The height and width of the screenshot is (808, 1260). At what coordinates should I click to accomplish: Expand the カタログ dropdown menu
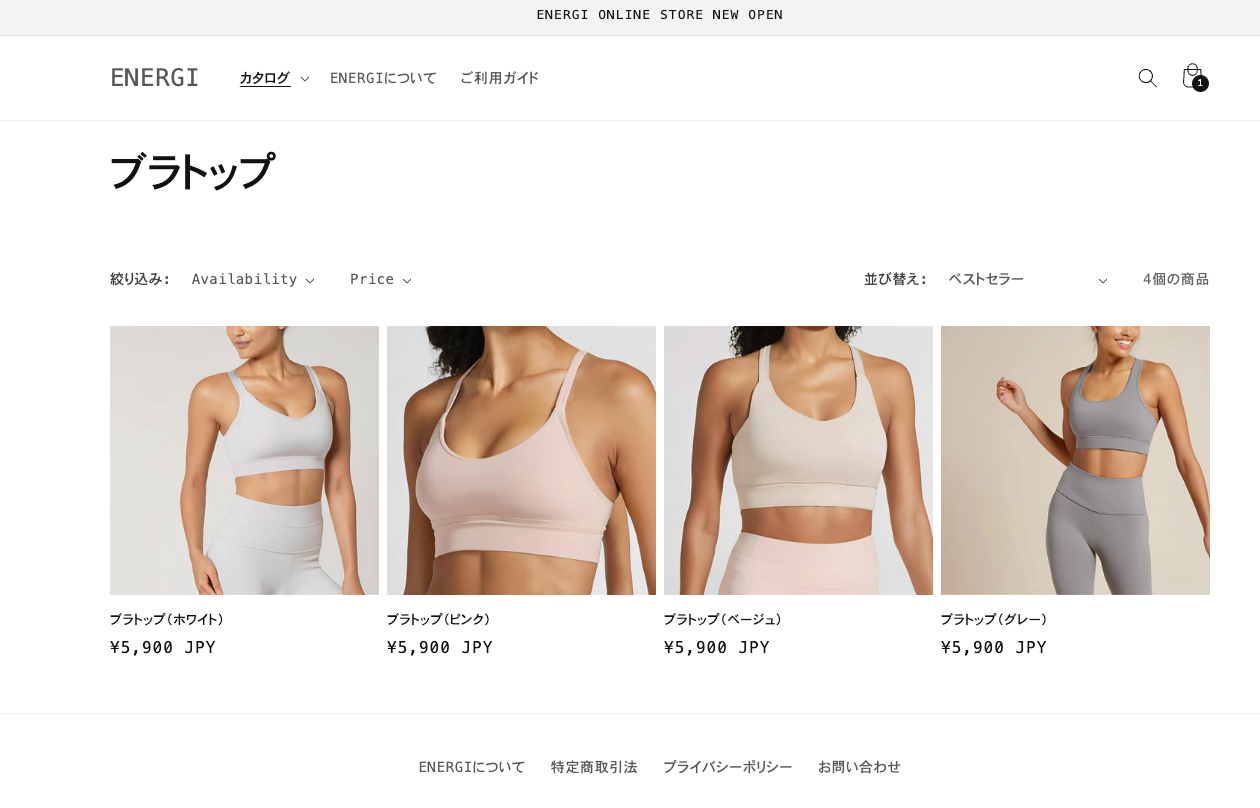coord(274,78)
